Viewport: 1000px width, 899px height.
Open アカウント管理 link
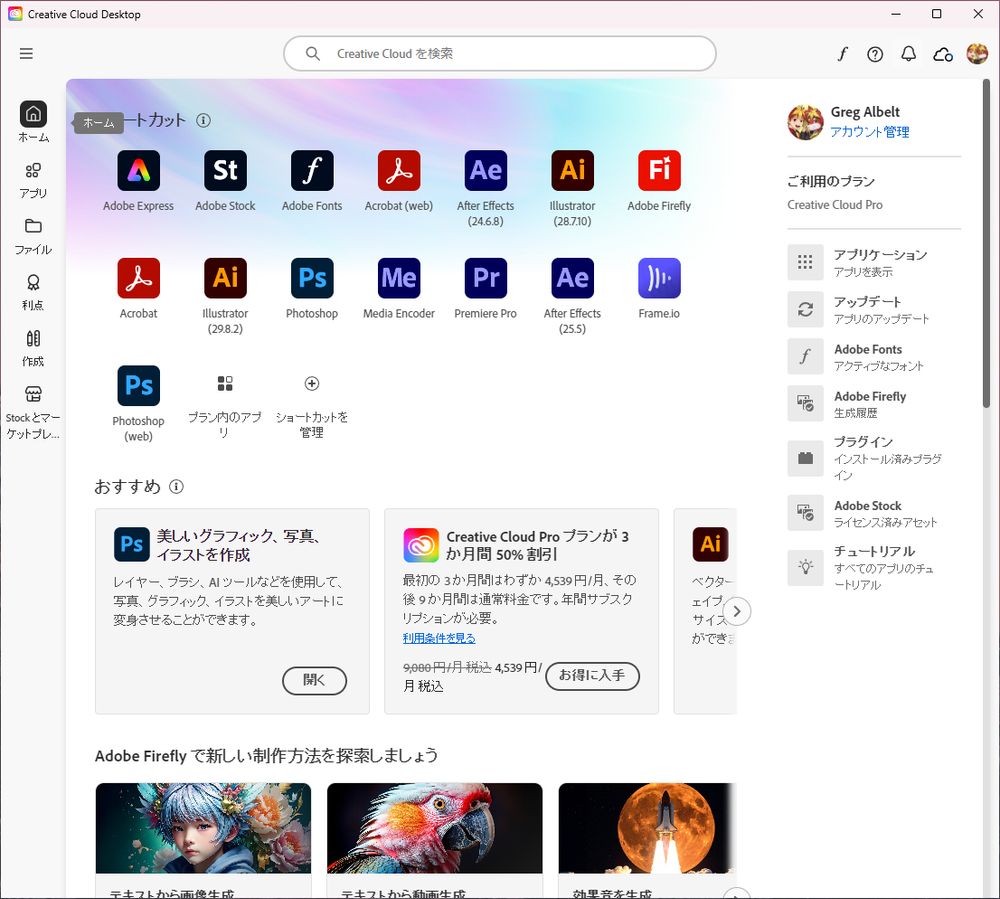870,132
